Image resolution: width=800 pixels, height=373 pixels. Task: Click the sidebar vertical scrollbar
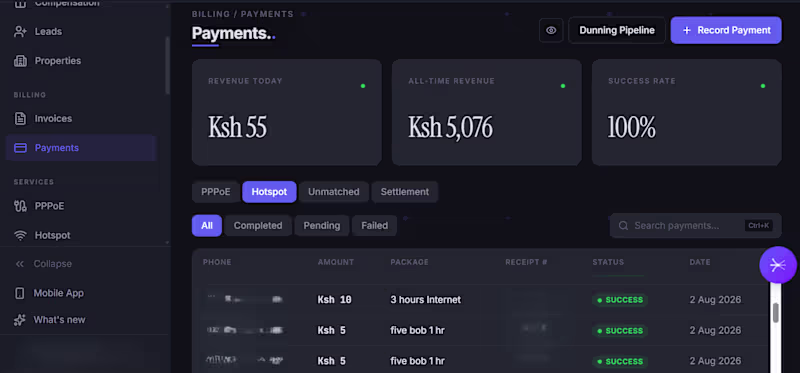167,65
